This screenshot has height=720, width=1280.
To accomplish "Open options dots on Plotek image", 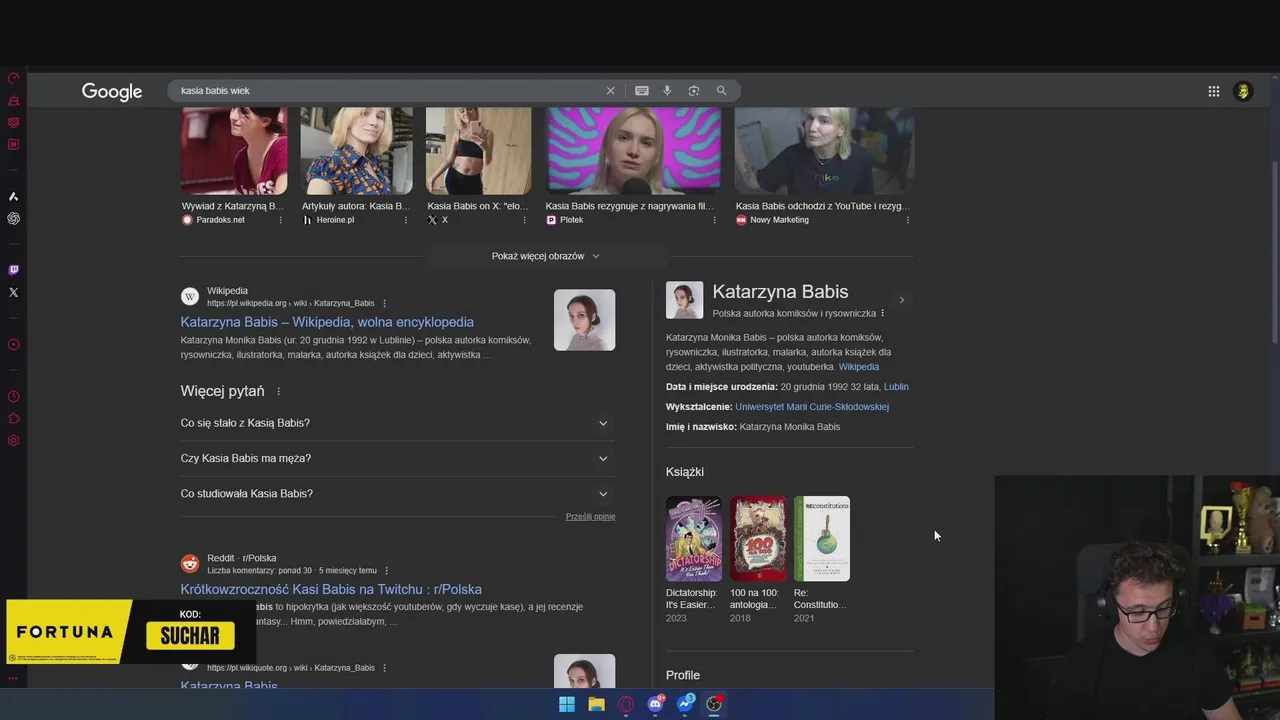I will [714, 220].
